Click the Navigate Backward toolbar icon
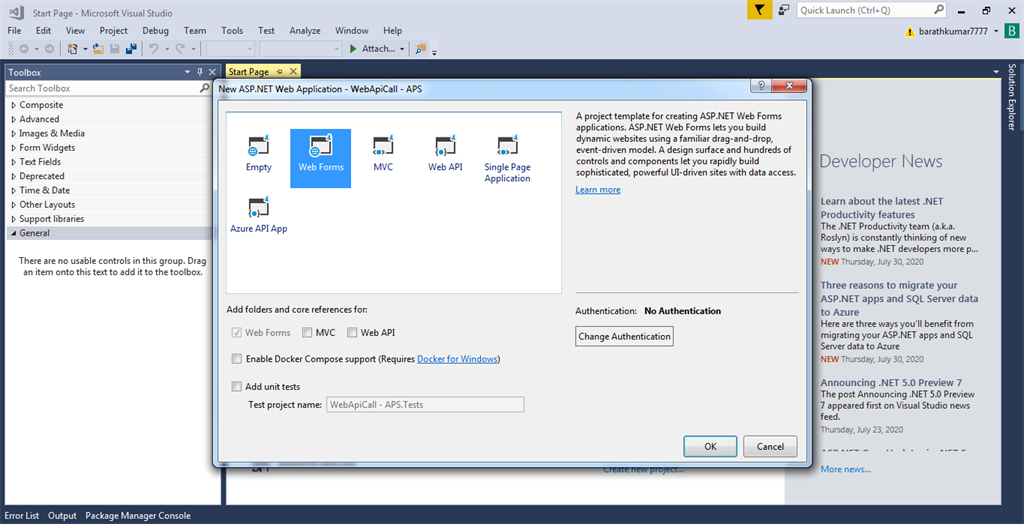This screenshot has height=524, width=1024. 24,48
